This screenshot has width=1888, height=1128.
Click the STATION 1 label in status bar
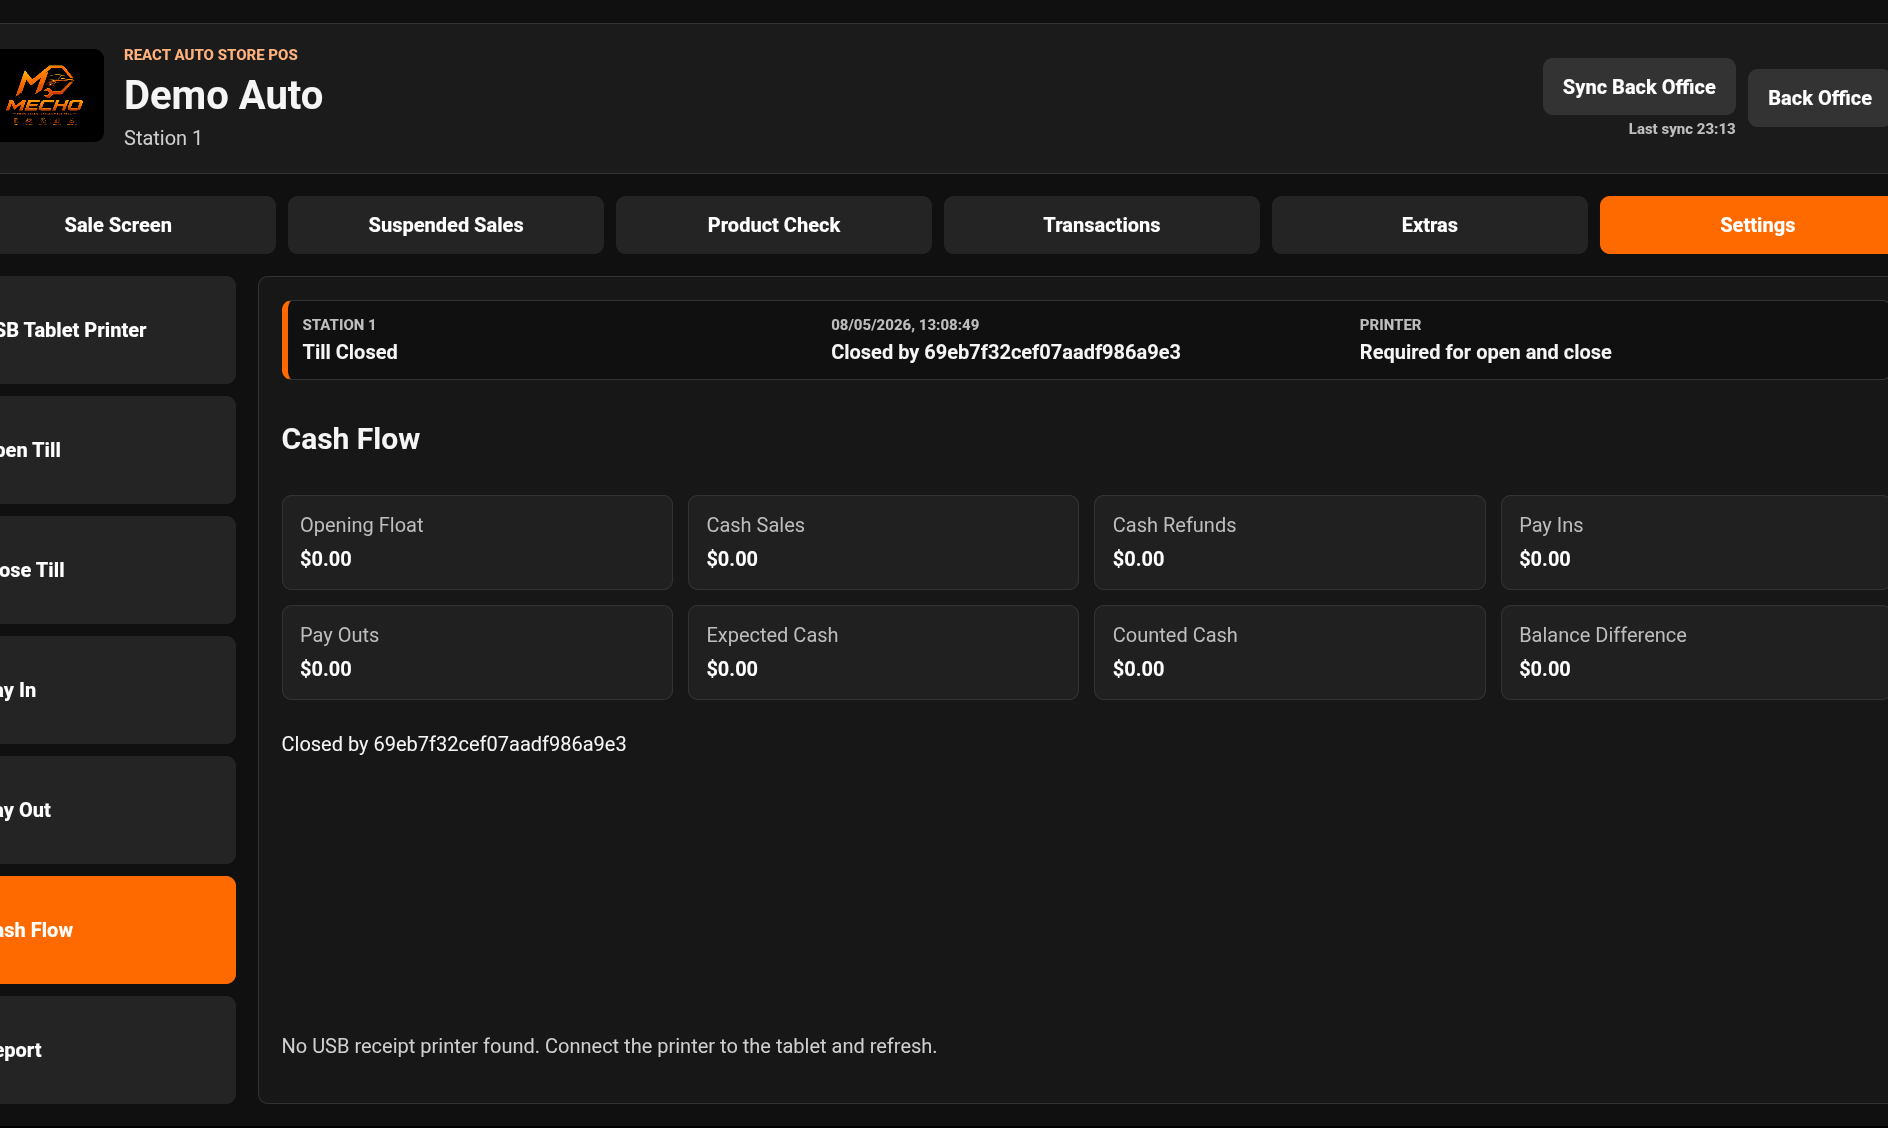click(x=339, y=325)
